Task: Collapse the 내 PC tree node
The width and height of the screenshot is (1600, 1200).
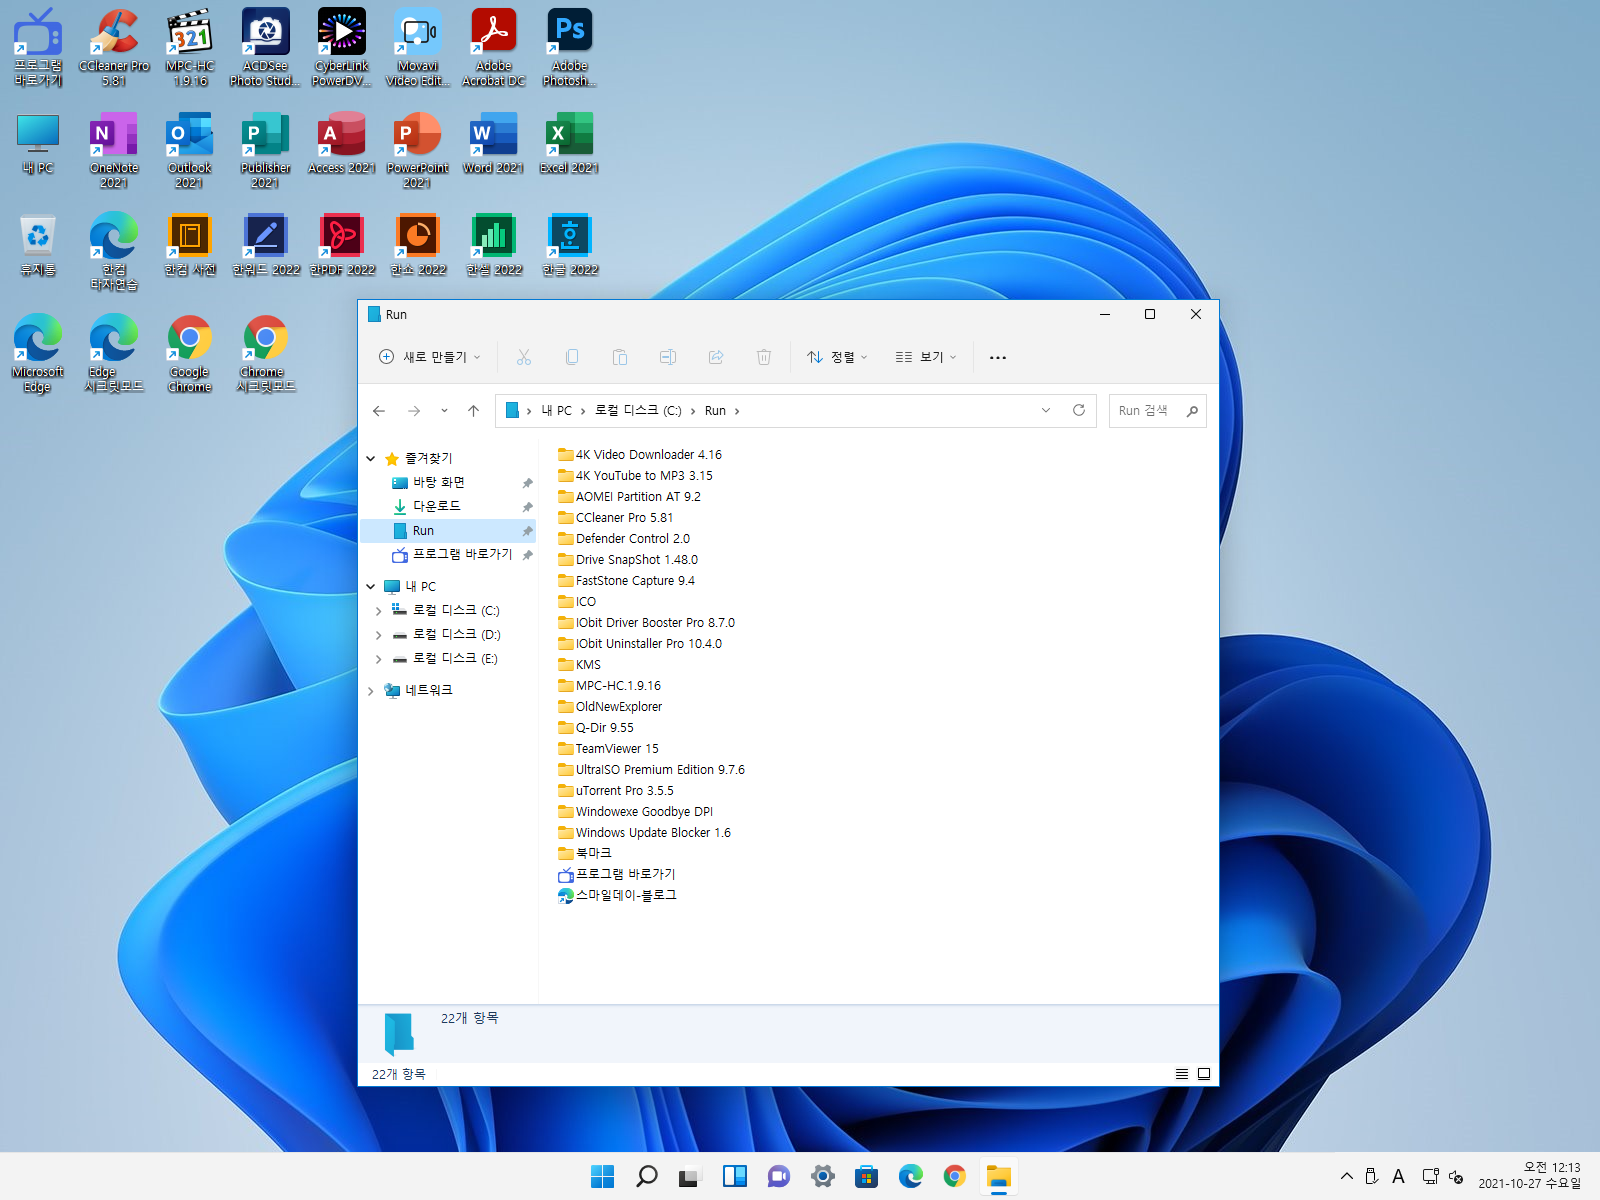Action: point(370,586)
